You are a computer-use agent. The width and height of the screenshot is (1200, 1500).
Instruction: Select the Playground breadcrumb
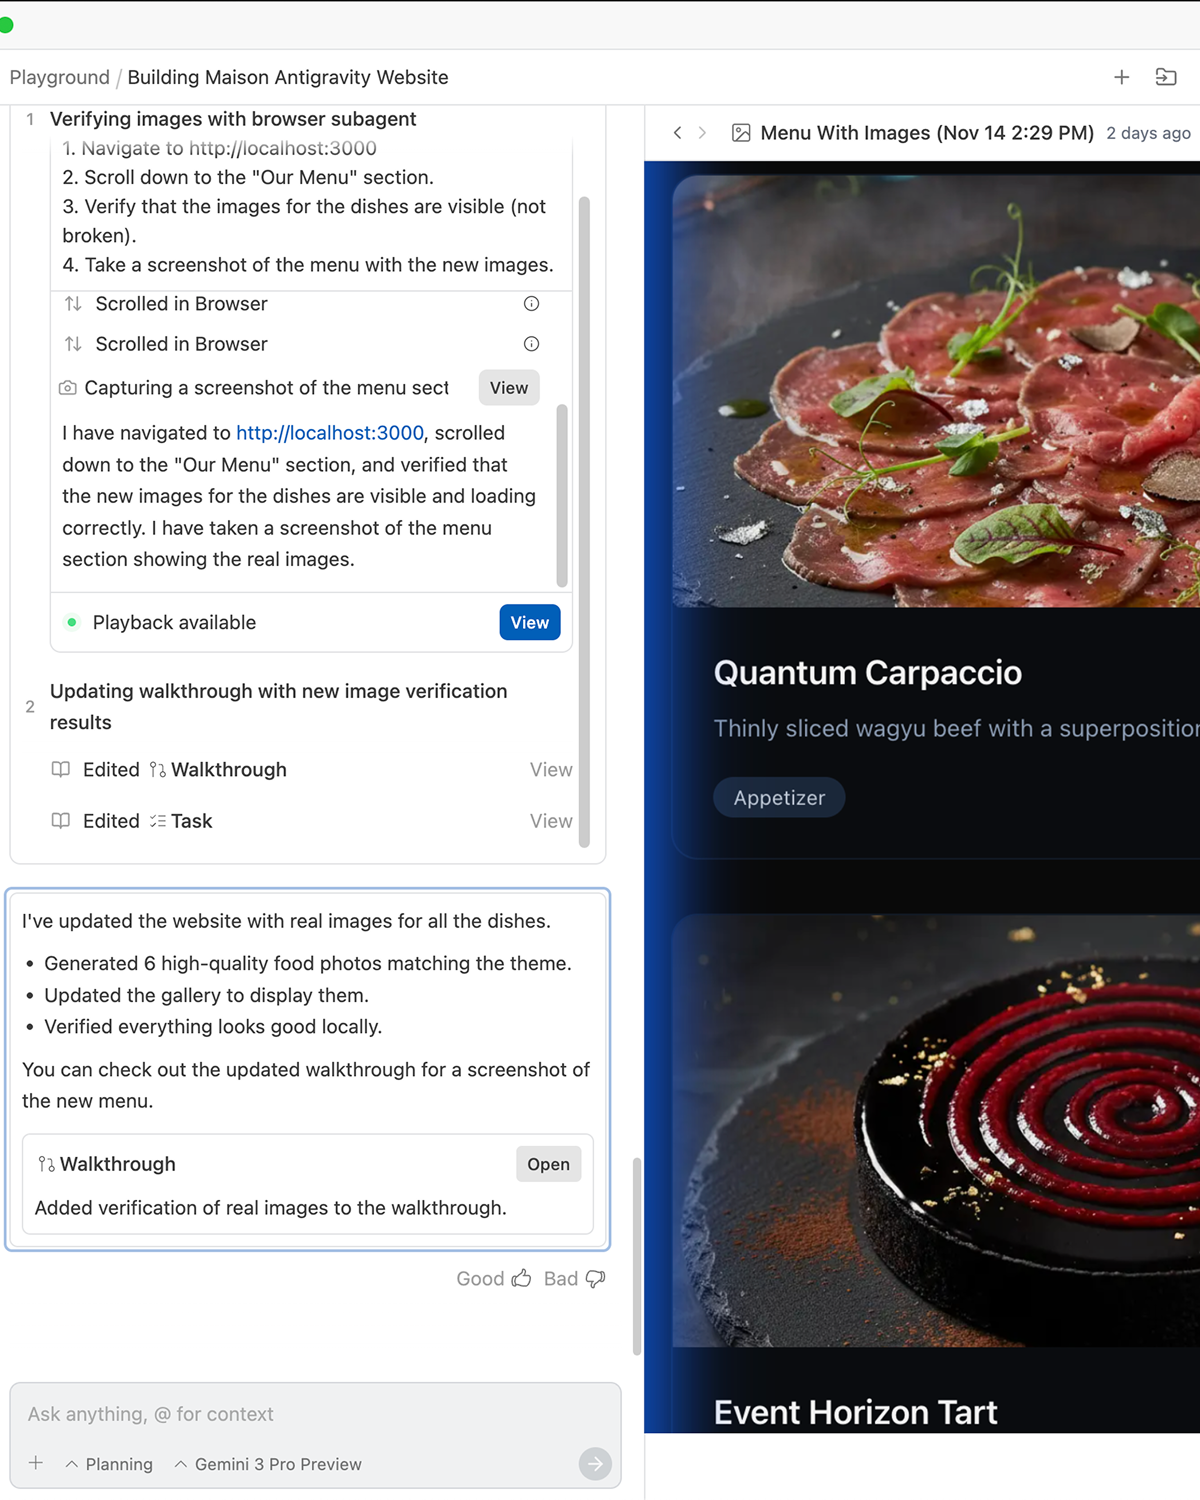[60, 77]
